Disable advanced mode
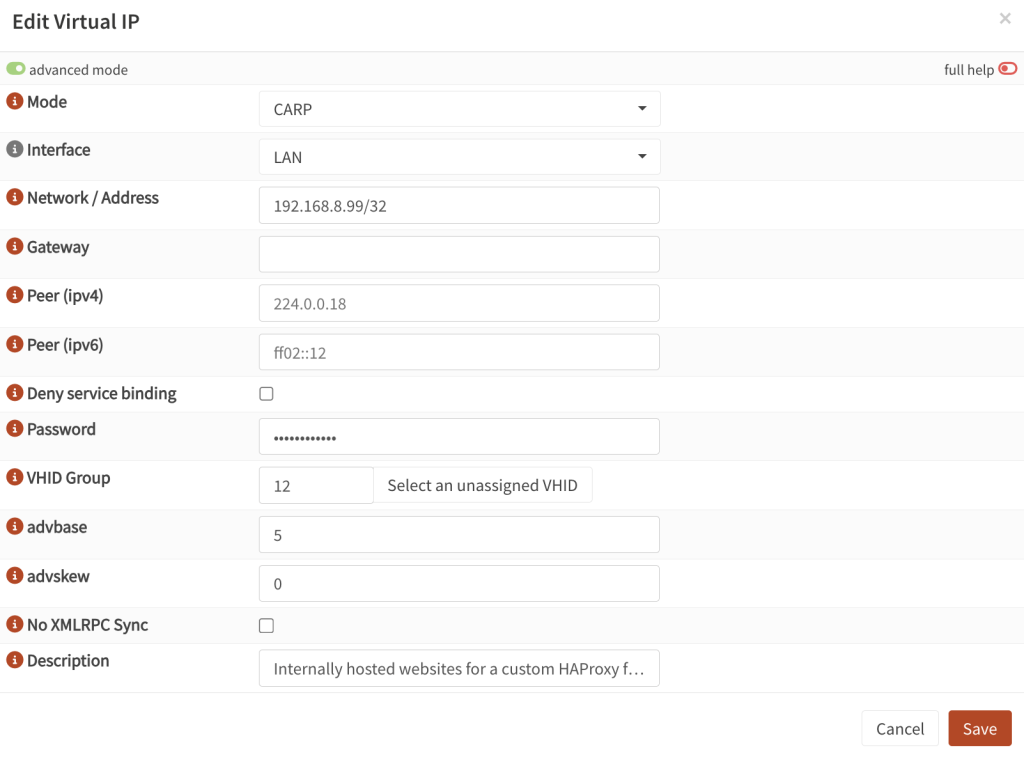The image size is (1024, 757). tap(16, 69)
